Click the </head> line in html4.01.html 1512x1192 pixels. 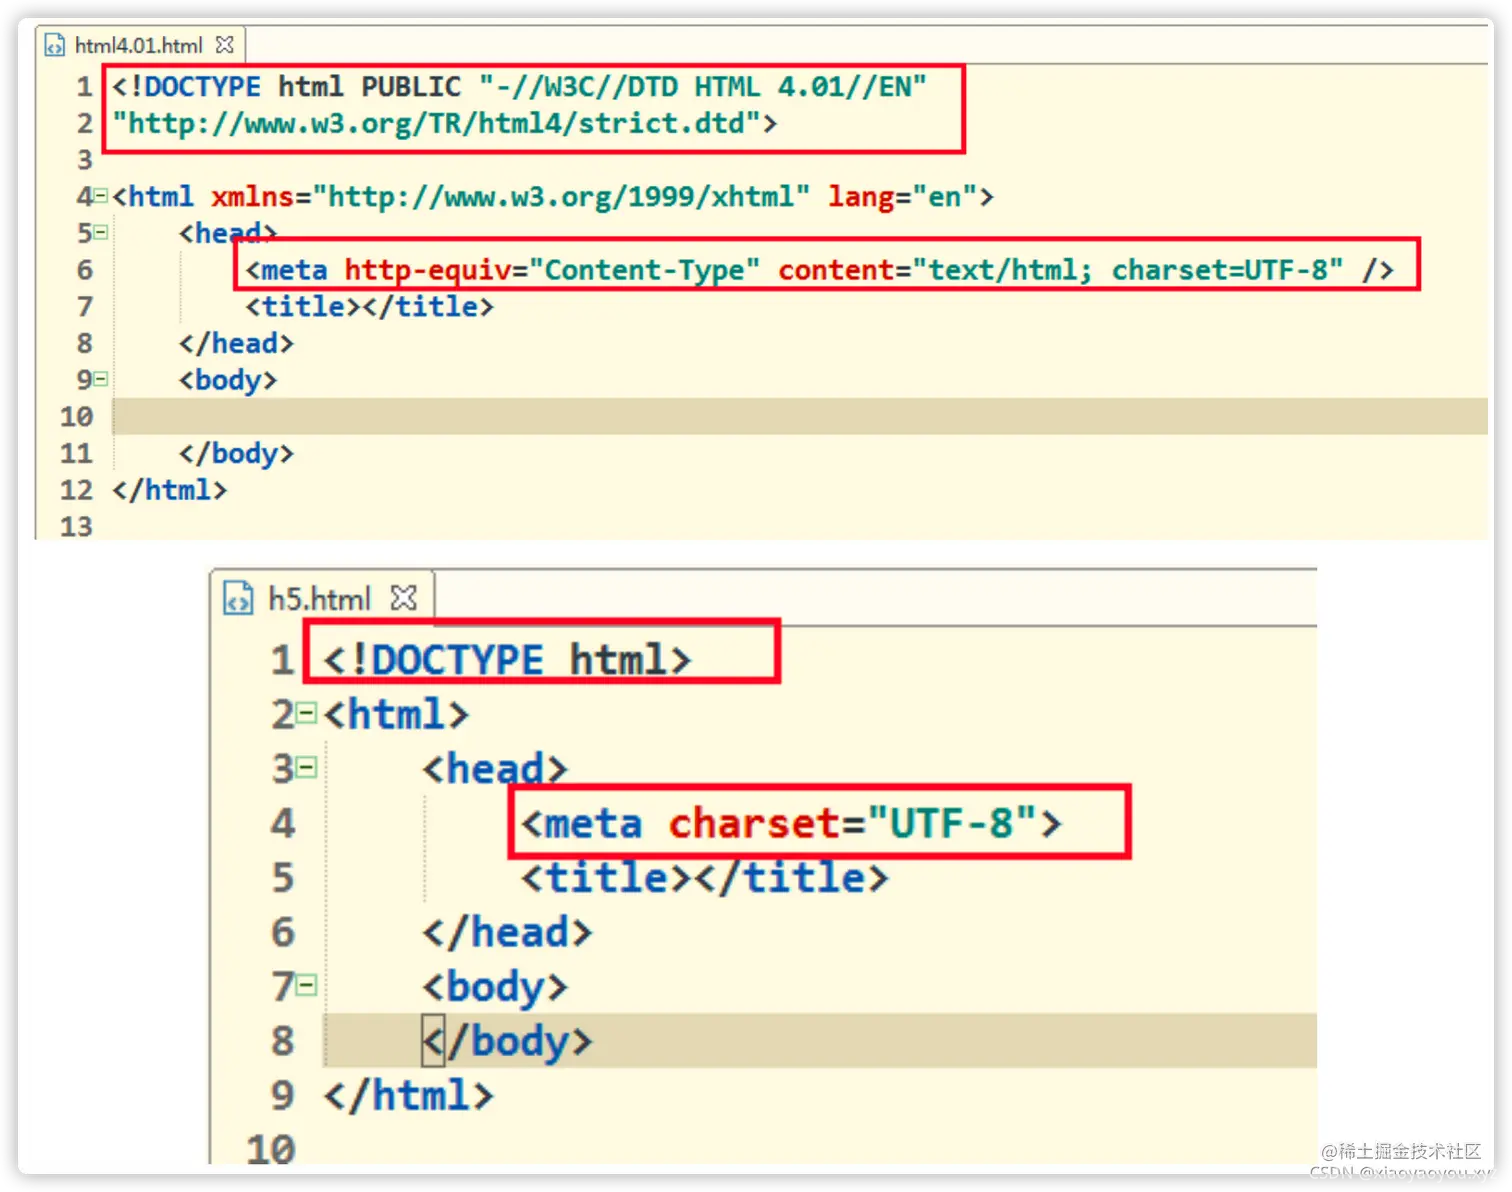click(237, 343)
